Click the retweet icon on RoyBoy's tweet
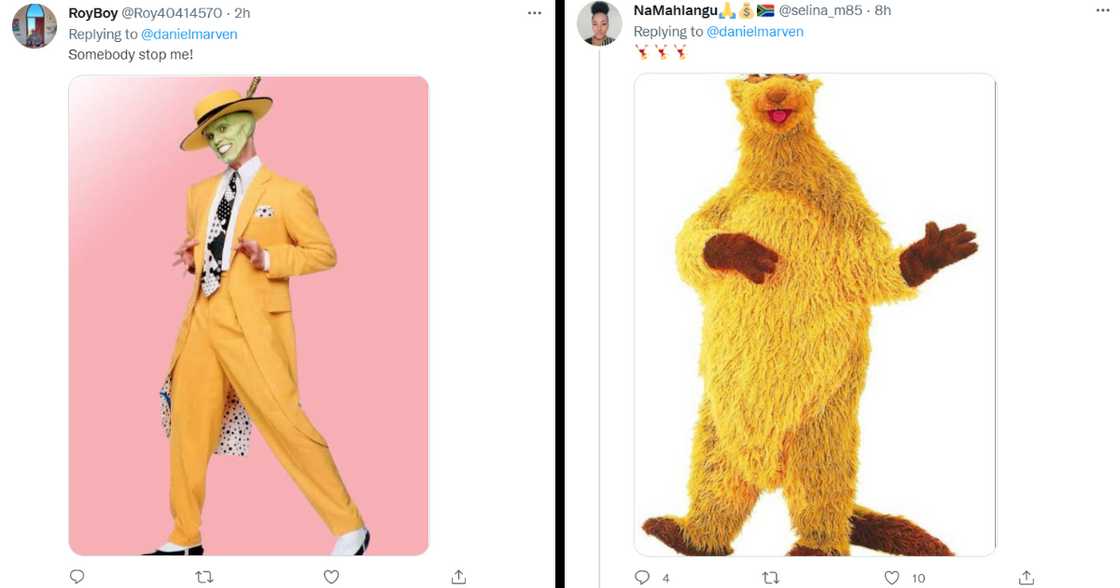The width and height of the screenshot is (1120, 588). coord(204,576)
